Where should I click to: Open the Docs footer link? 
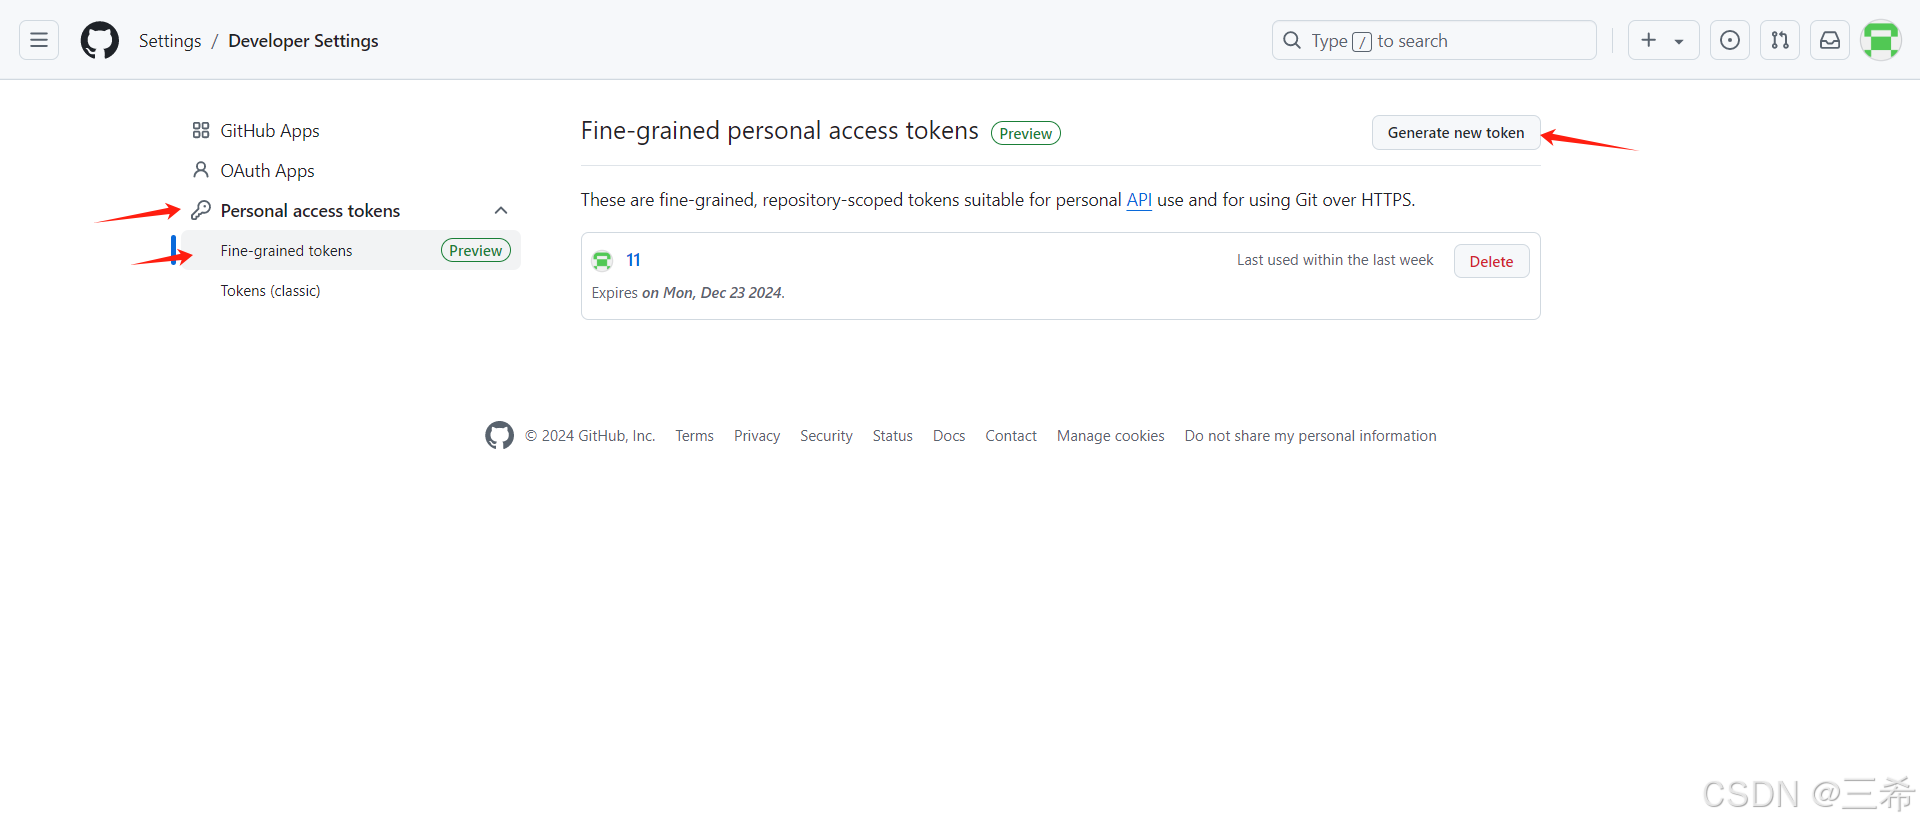click(949, 436)
